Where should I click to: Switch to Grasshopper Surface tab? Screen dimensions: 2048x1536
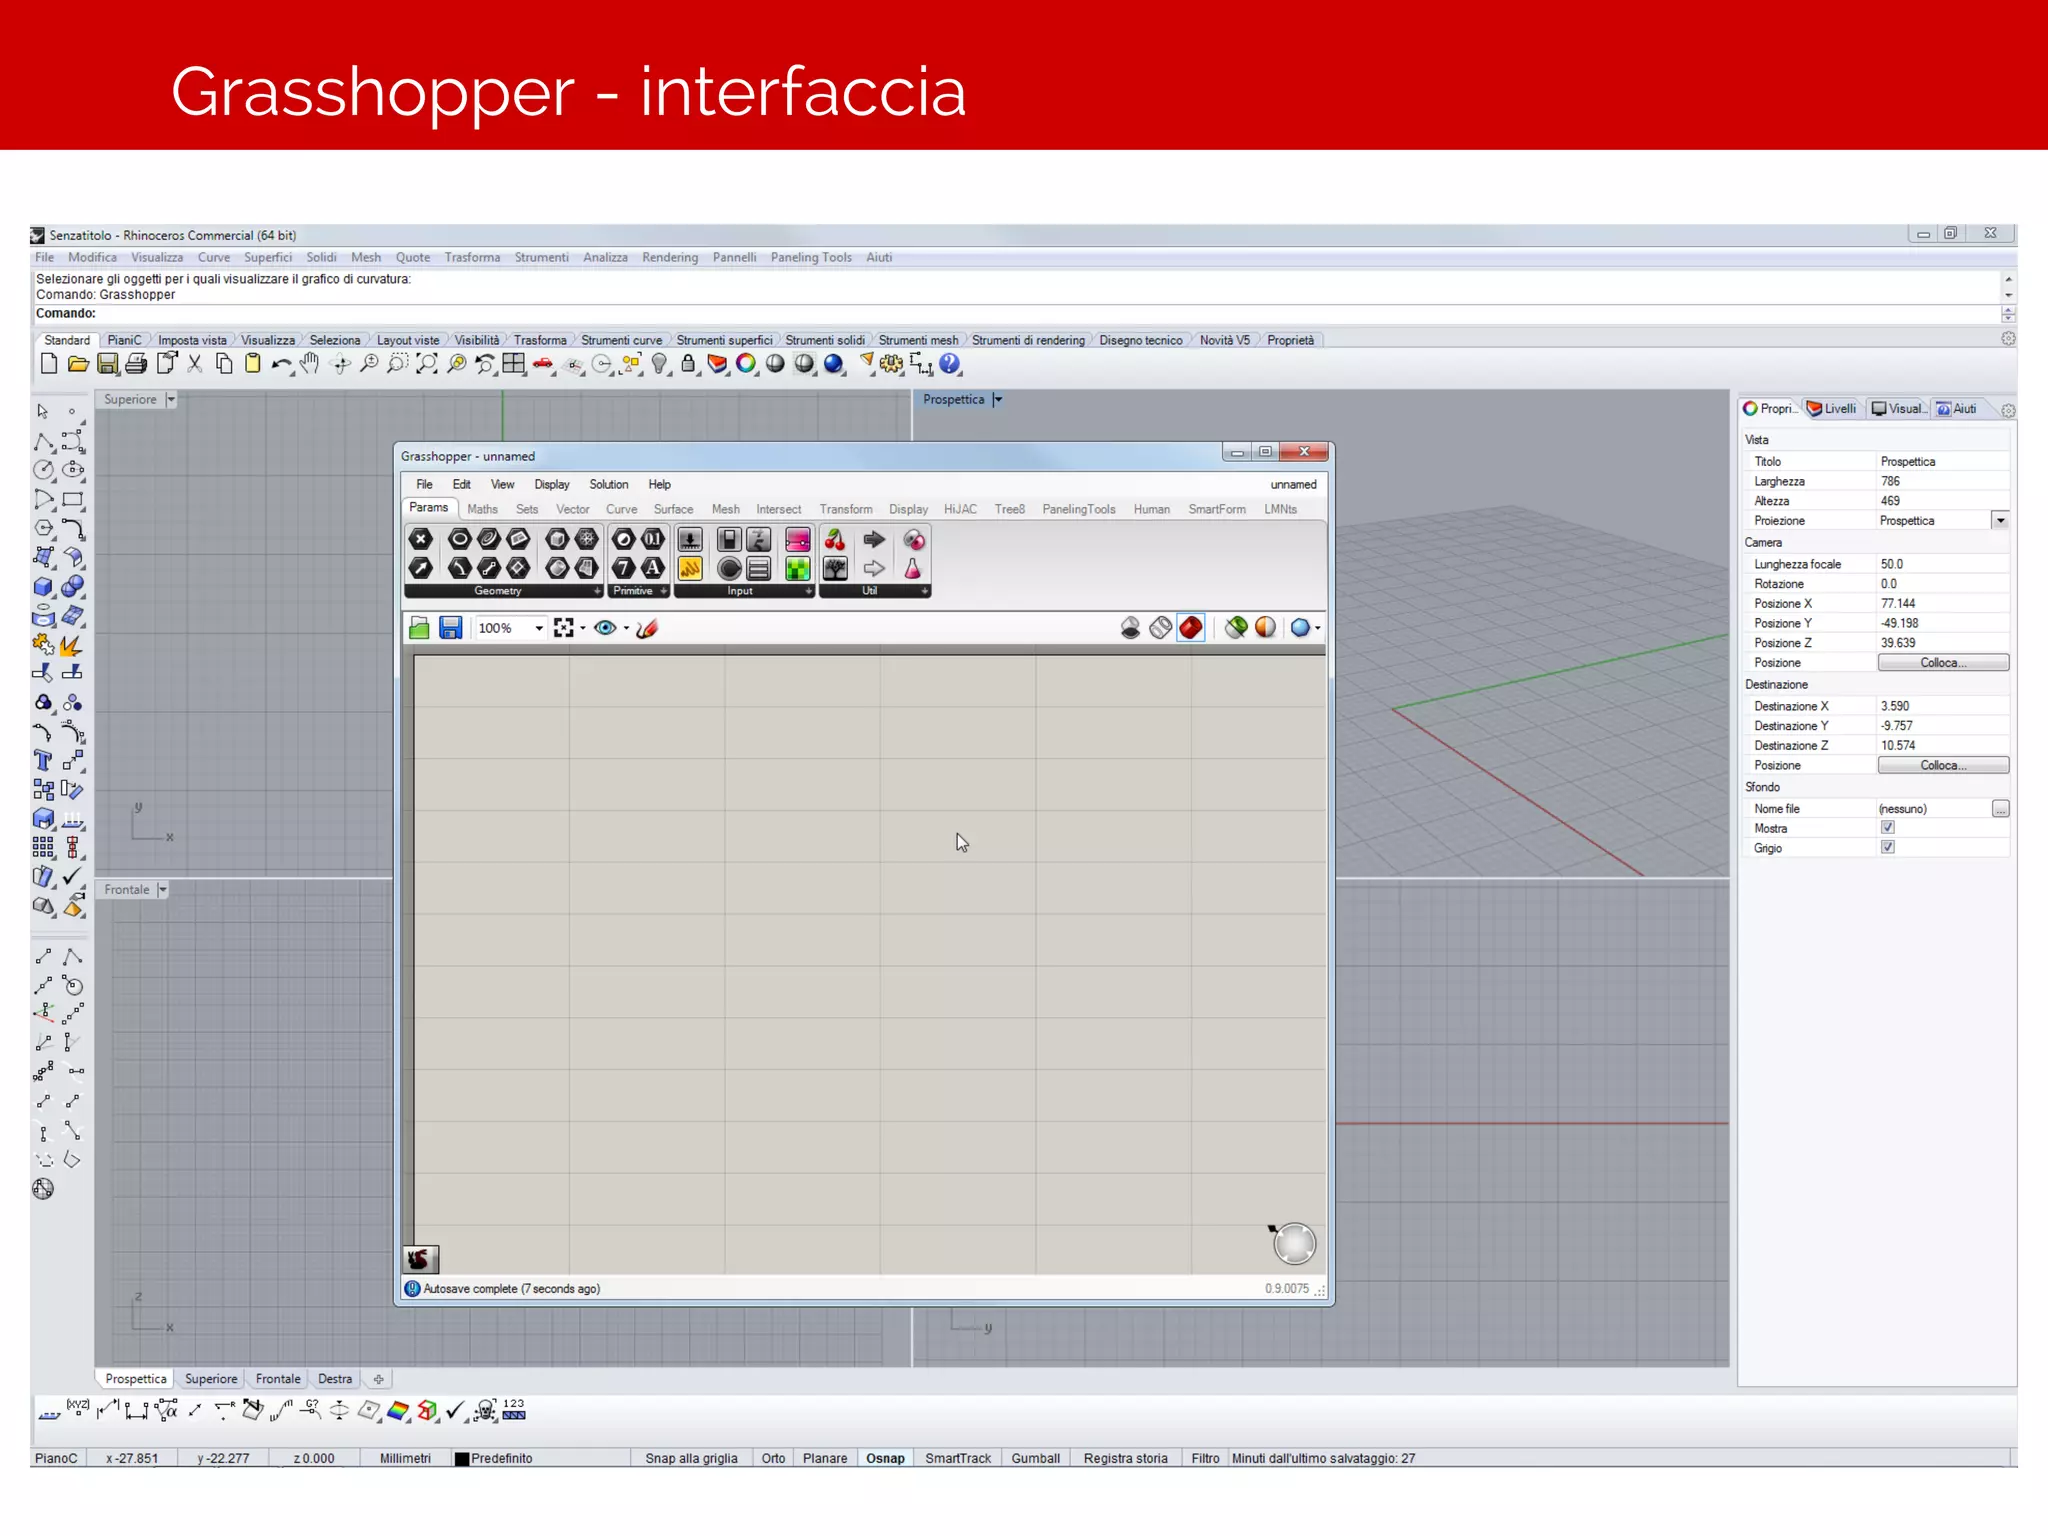pos(673,509)
